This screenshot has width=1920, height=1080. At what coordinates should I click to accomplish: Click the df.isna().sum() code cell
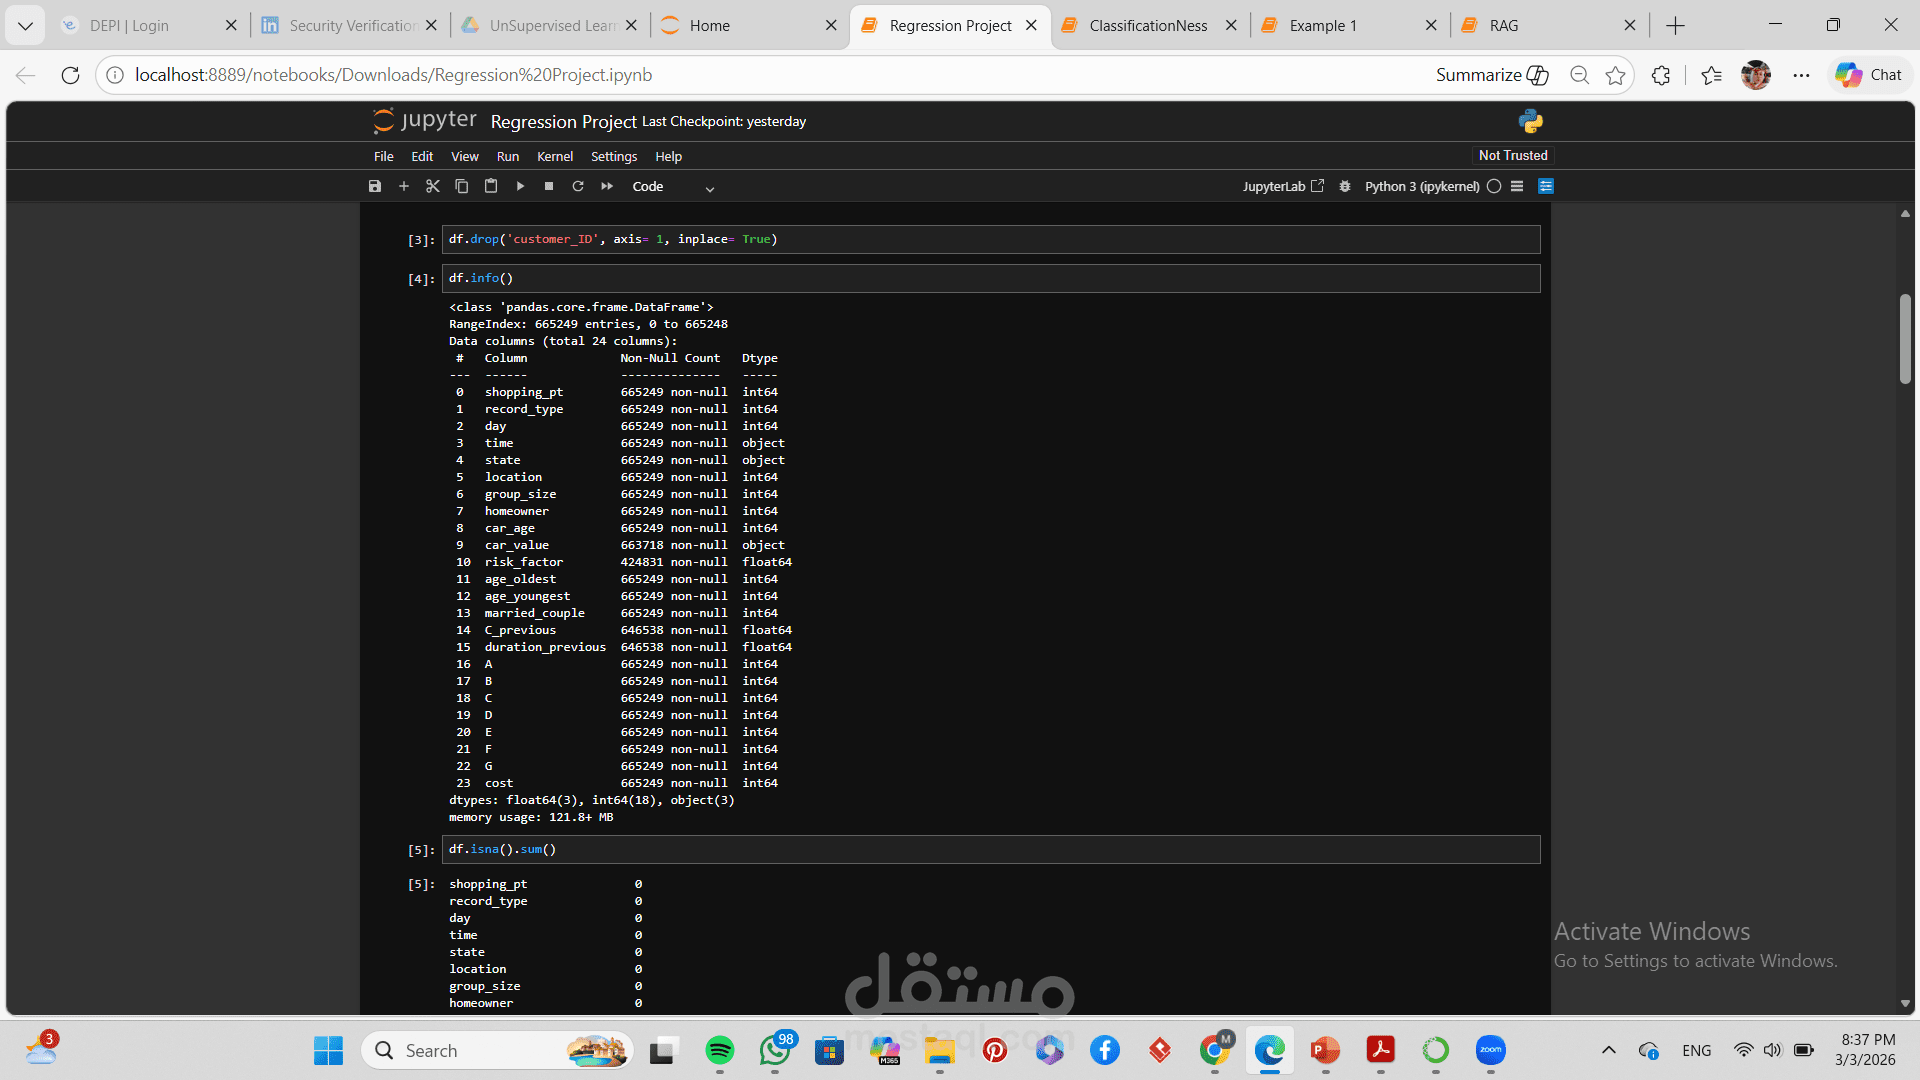tap(990, 849)
